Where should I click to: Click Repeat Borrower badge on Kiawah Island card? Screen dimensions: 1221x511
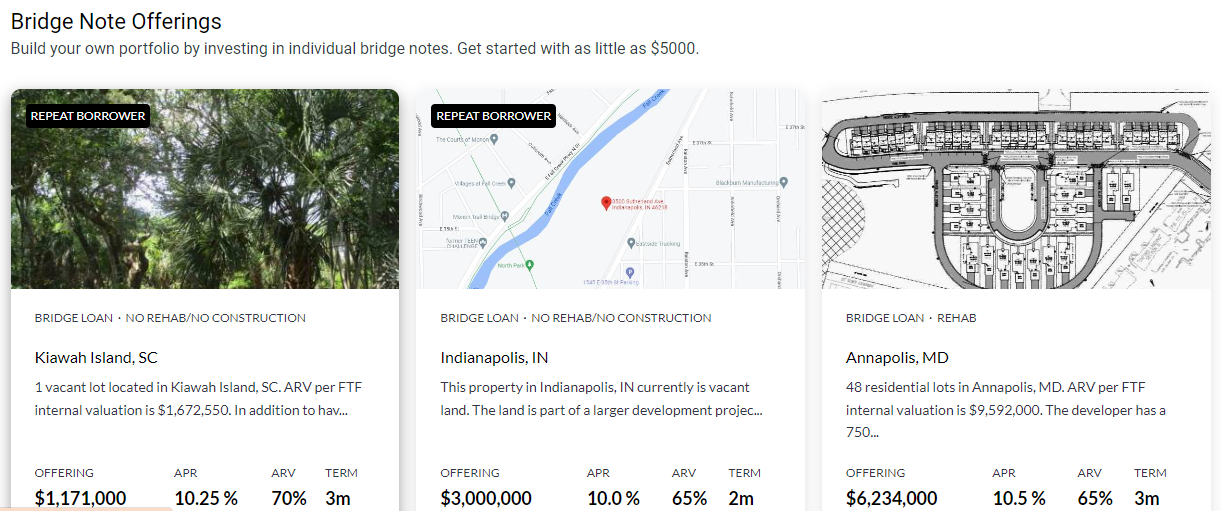[x=88, y=116]
